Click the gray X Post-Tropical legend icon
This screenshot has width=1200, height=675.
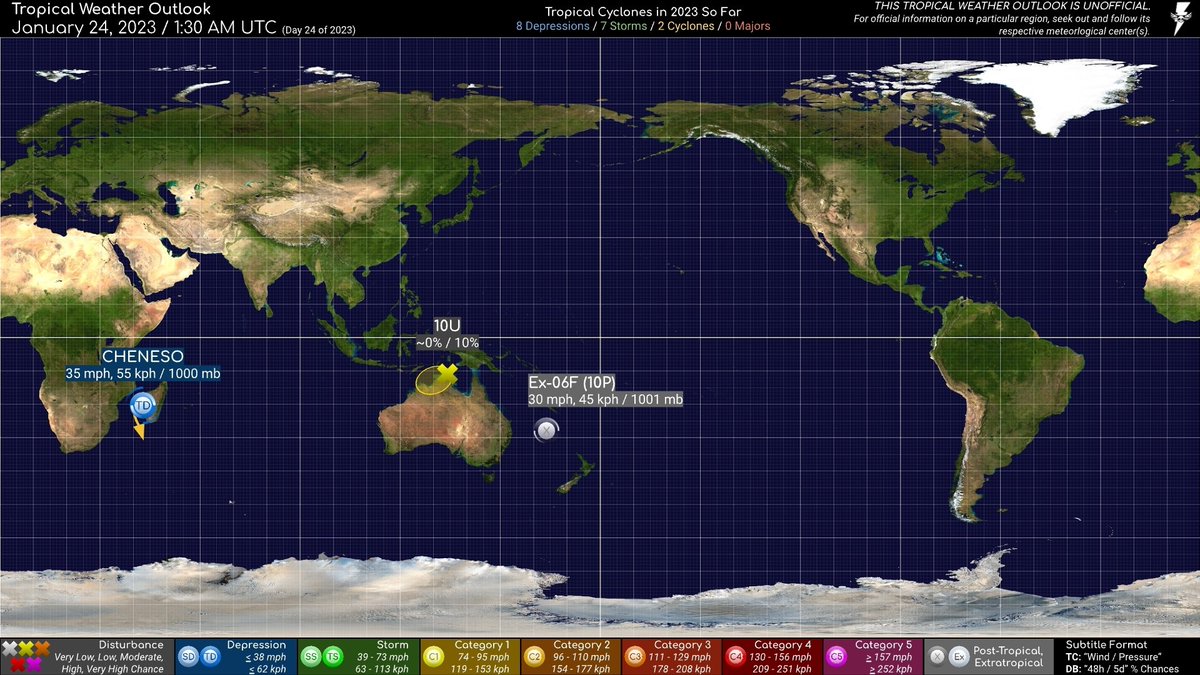[x=937, y=656]
